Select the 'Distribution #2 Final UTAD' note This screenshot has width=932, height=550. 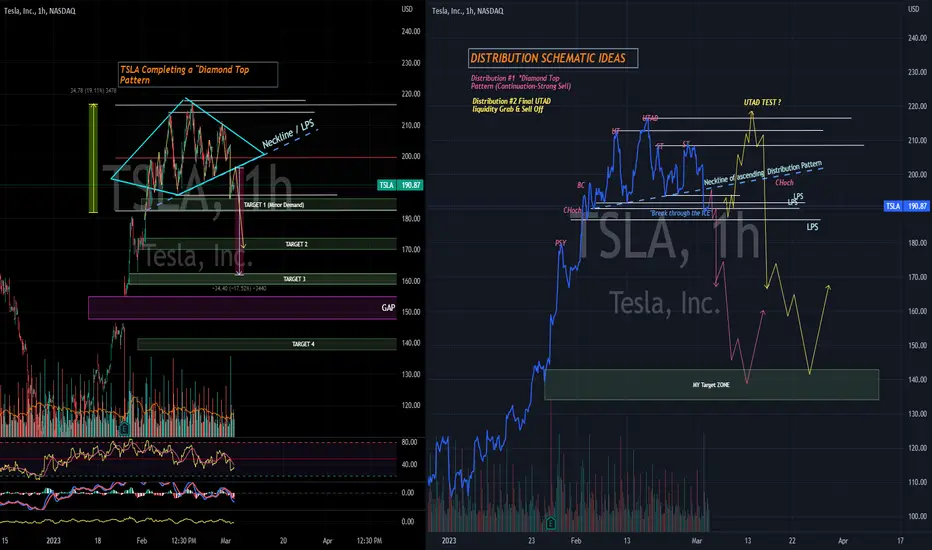coord(511,105)
